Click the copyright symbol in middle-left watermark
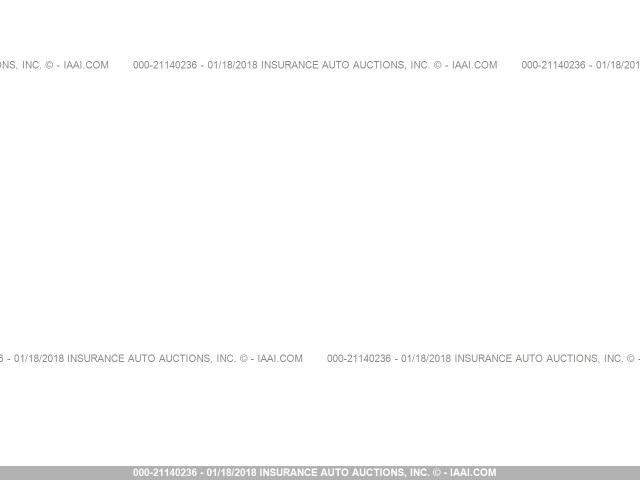 click(x=243, y=358)
